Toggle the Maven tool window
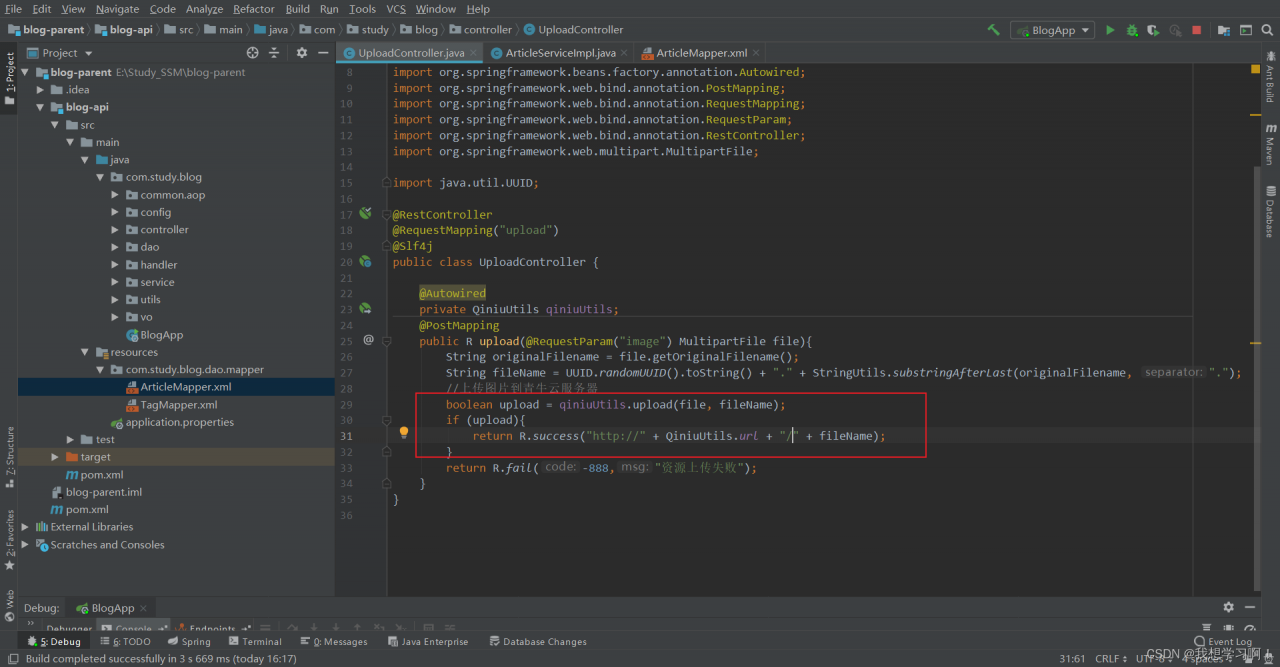This screenshot has height=667, width=1280. pyautogui.click(x=1270, y=145)
